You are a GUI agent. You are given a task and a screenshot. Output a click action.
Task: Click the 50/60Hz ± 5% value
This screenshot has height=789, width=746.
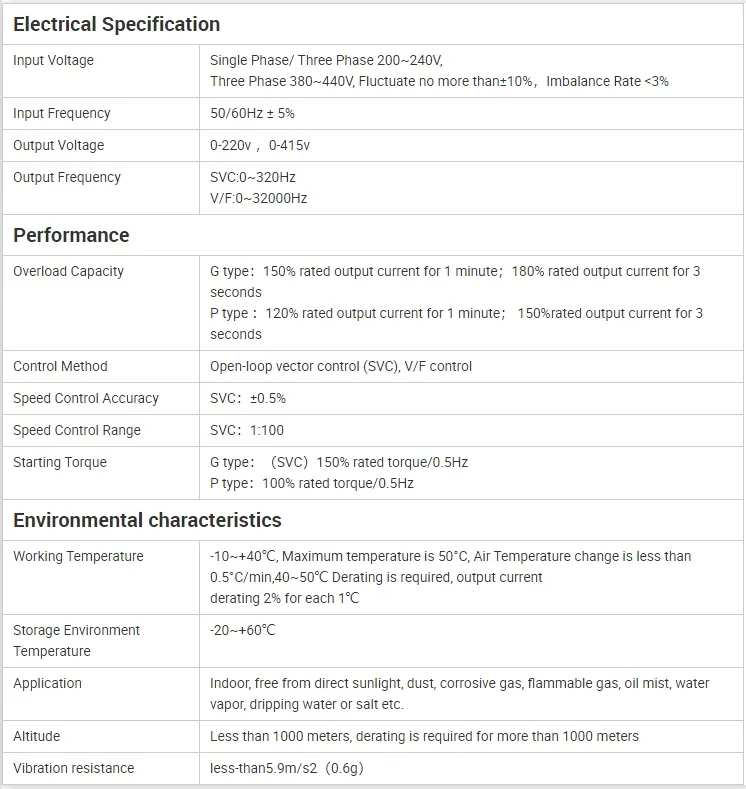pyautogui.click(x=252, y=113)
